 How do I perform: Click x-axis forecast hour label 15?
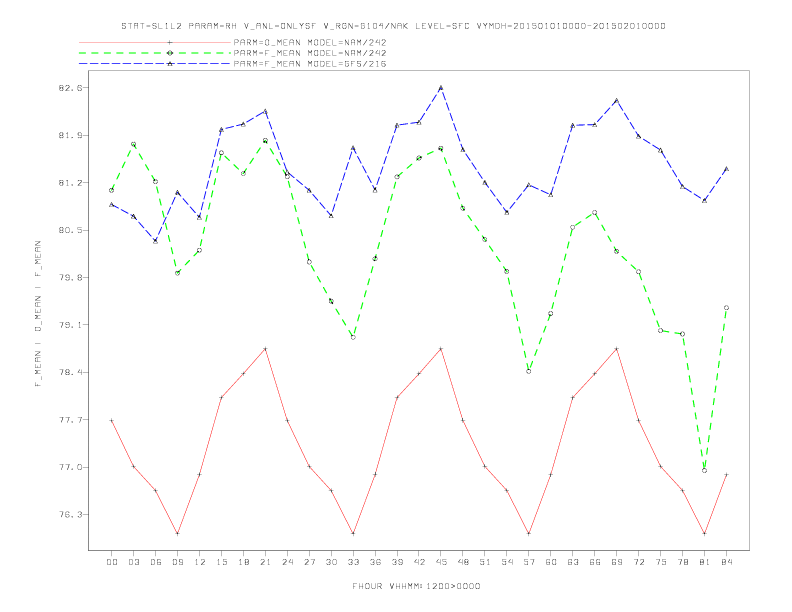coord(222,562)
